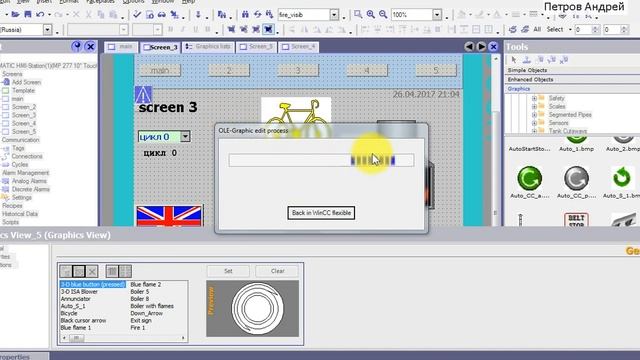Select the British flag graphic on the canvas
Image resolution: width=640 pixels, height=360 pixels.
169,216
